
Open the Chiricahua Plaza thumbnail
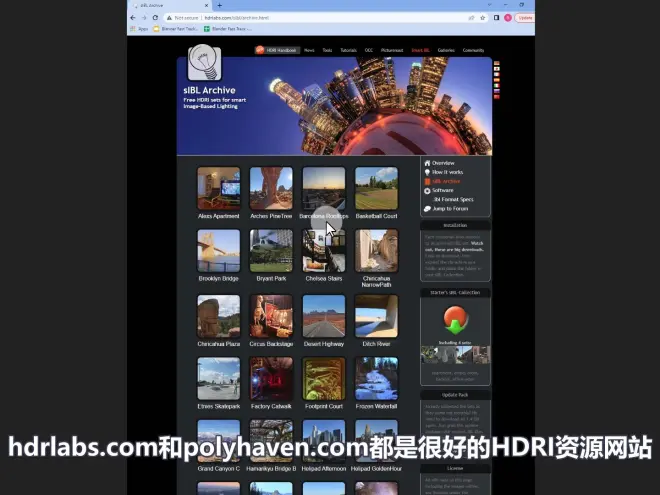tap(219, 316)
